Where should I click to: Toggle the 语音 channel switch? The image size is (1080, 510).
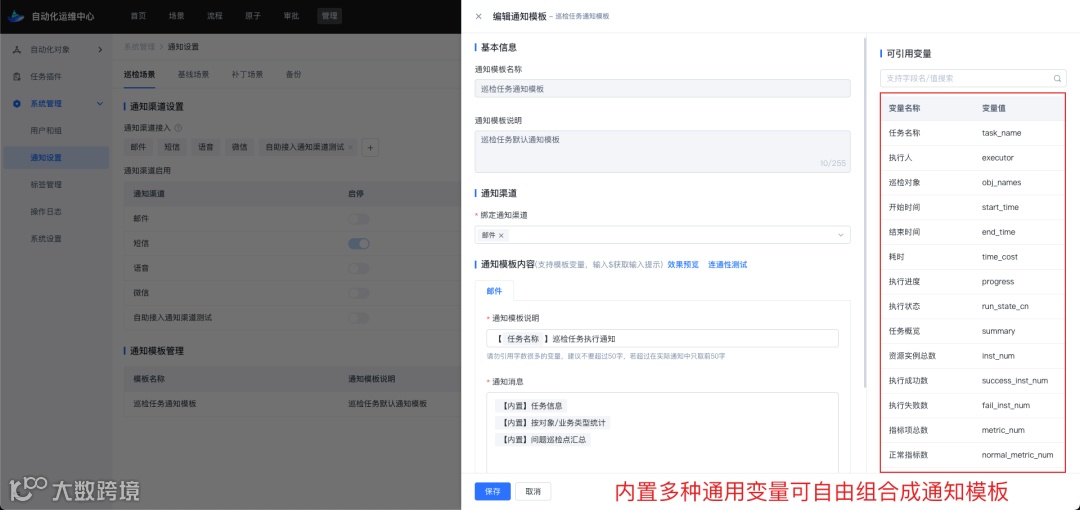[359, 268]
